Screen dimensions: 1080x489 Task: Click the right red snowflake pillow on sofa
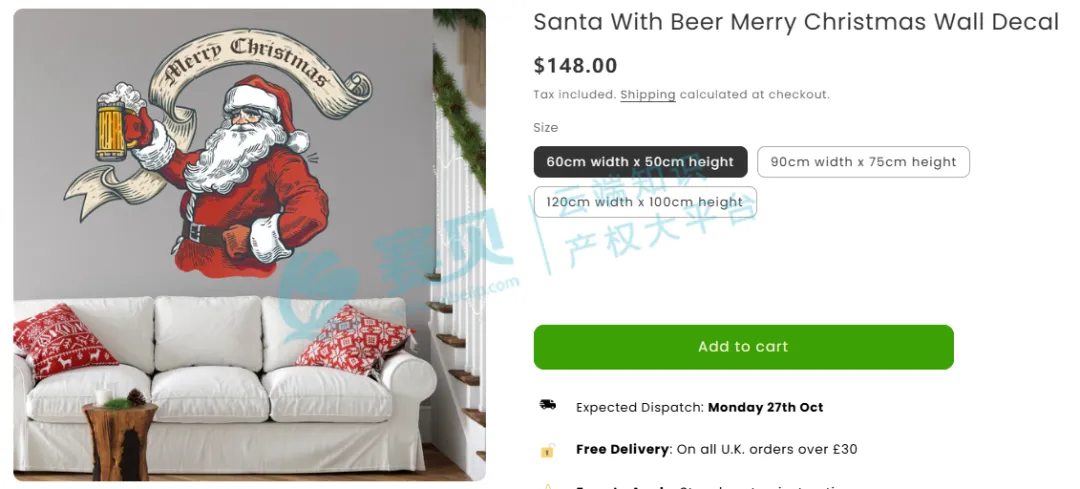pyautogui.click(x=353, y=340)
